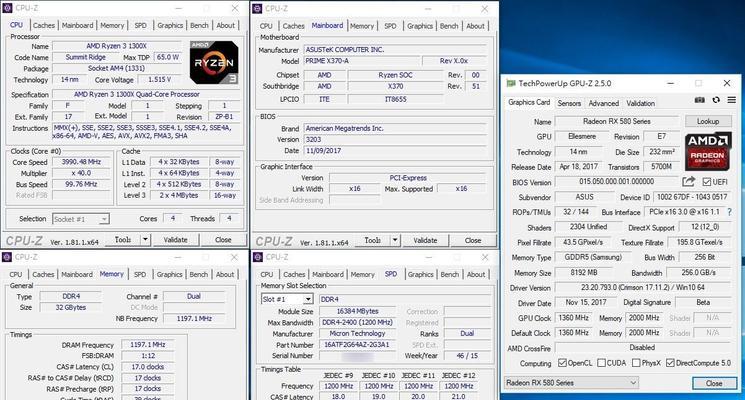Click the GPU Name field 'Radeon RX 580 Series'
Viewport: 745px width, 400px height.
[x=617, y=121]
